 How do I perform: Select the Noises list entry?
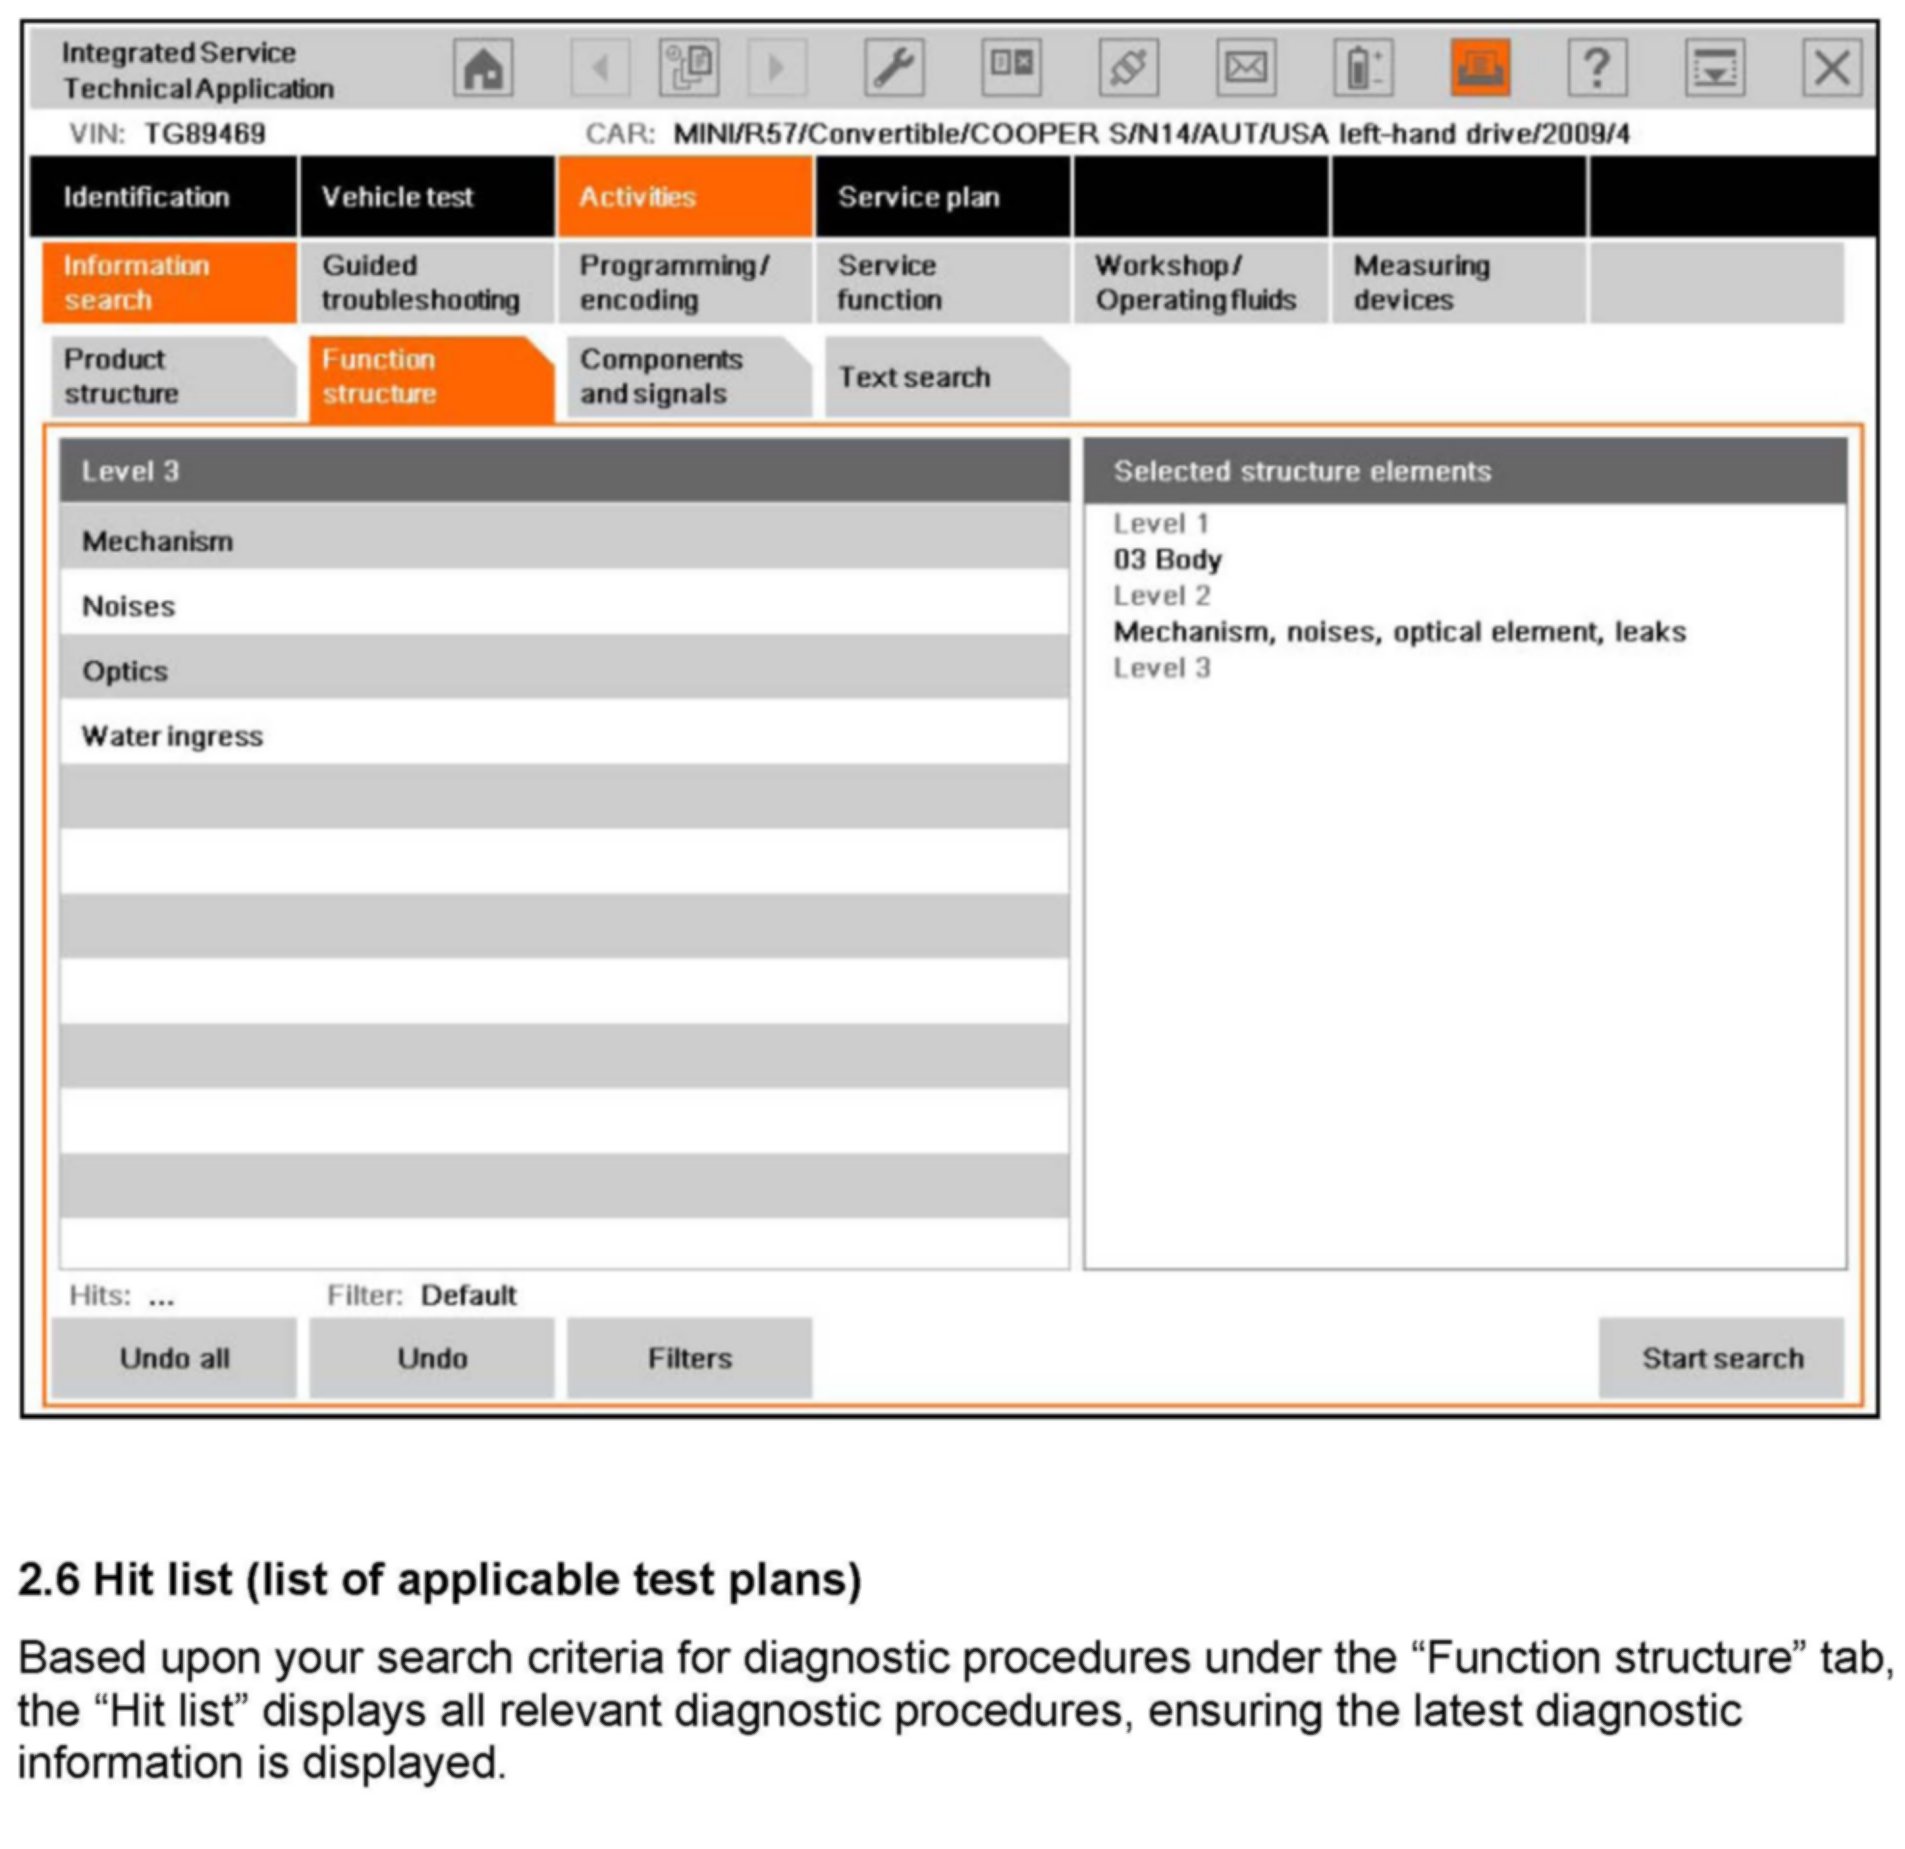click(563, 606)
